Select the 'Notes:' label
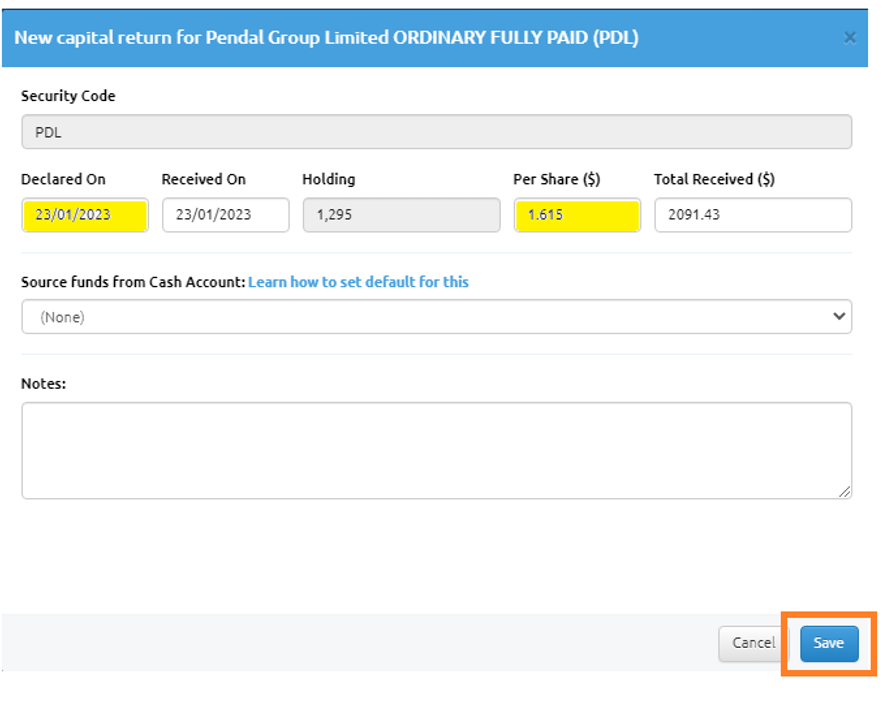The image size is (893, 701). click(43, 383)
